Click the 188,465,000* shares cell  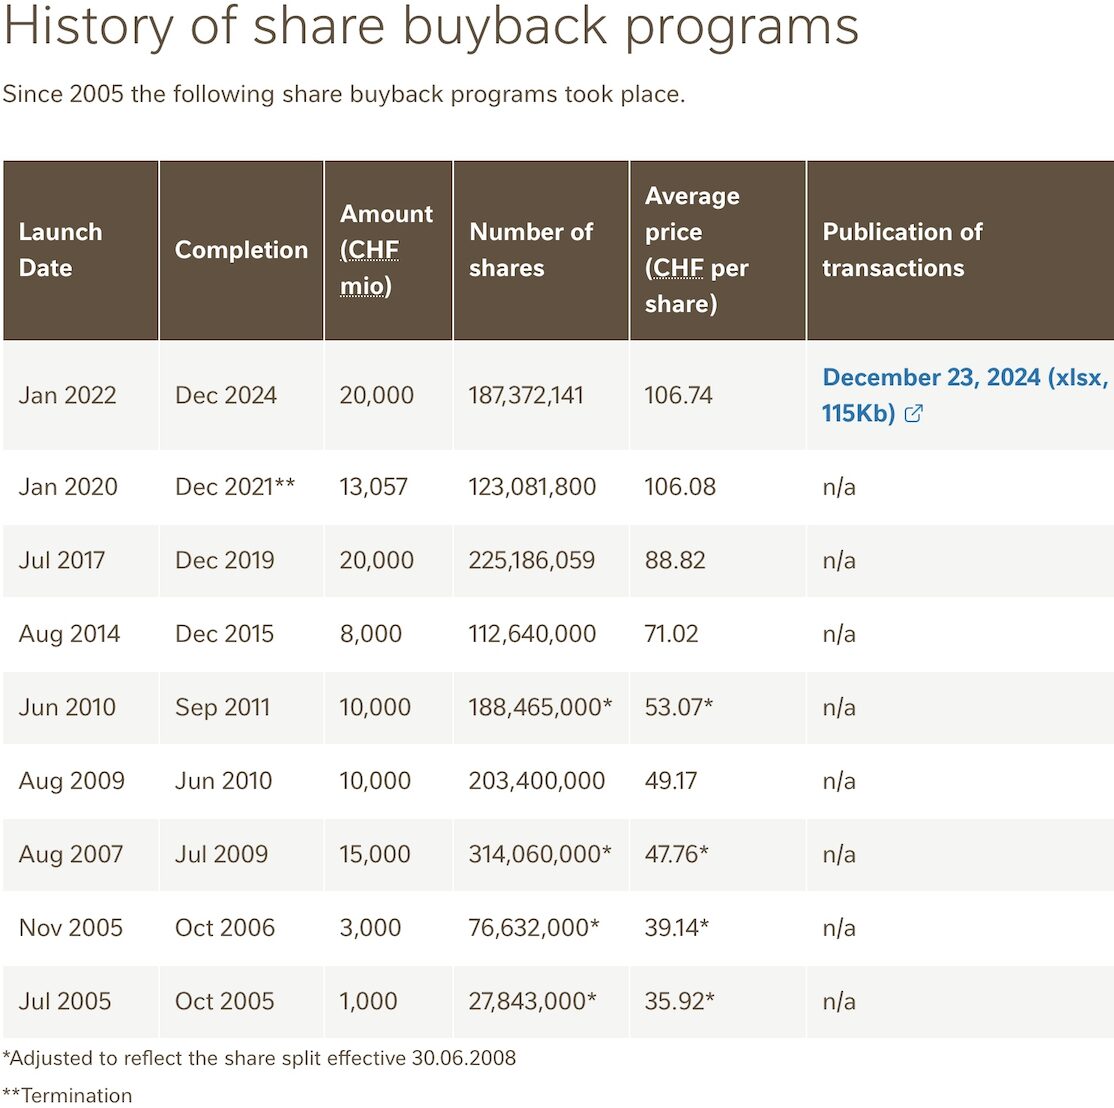point(541,707)
